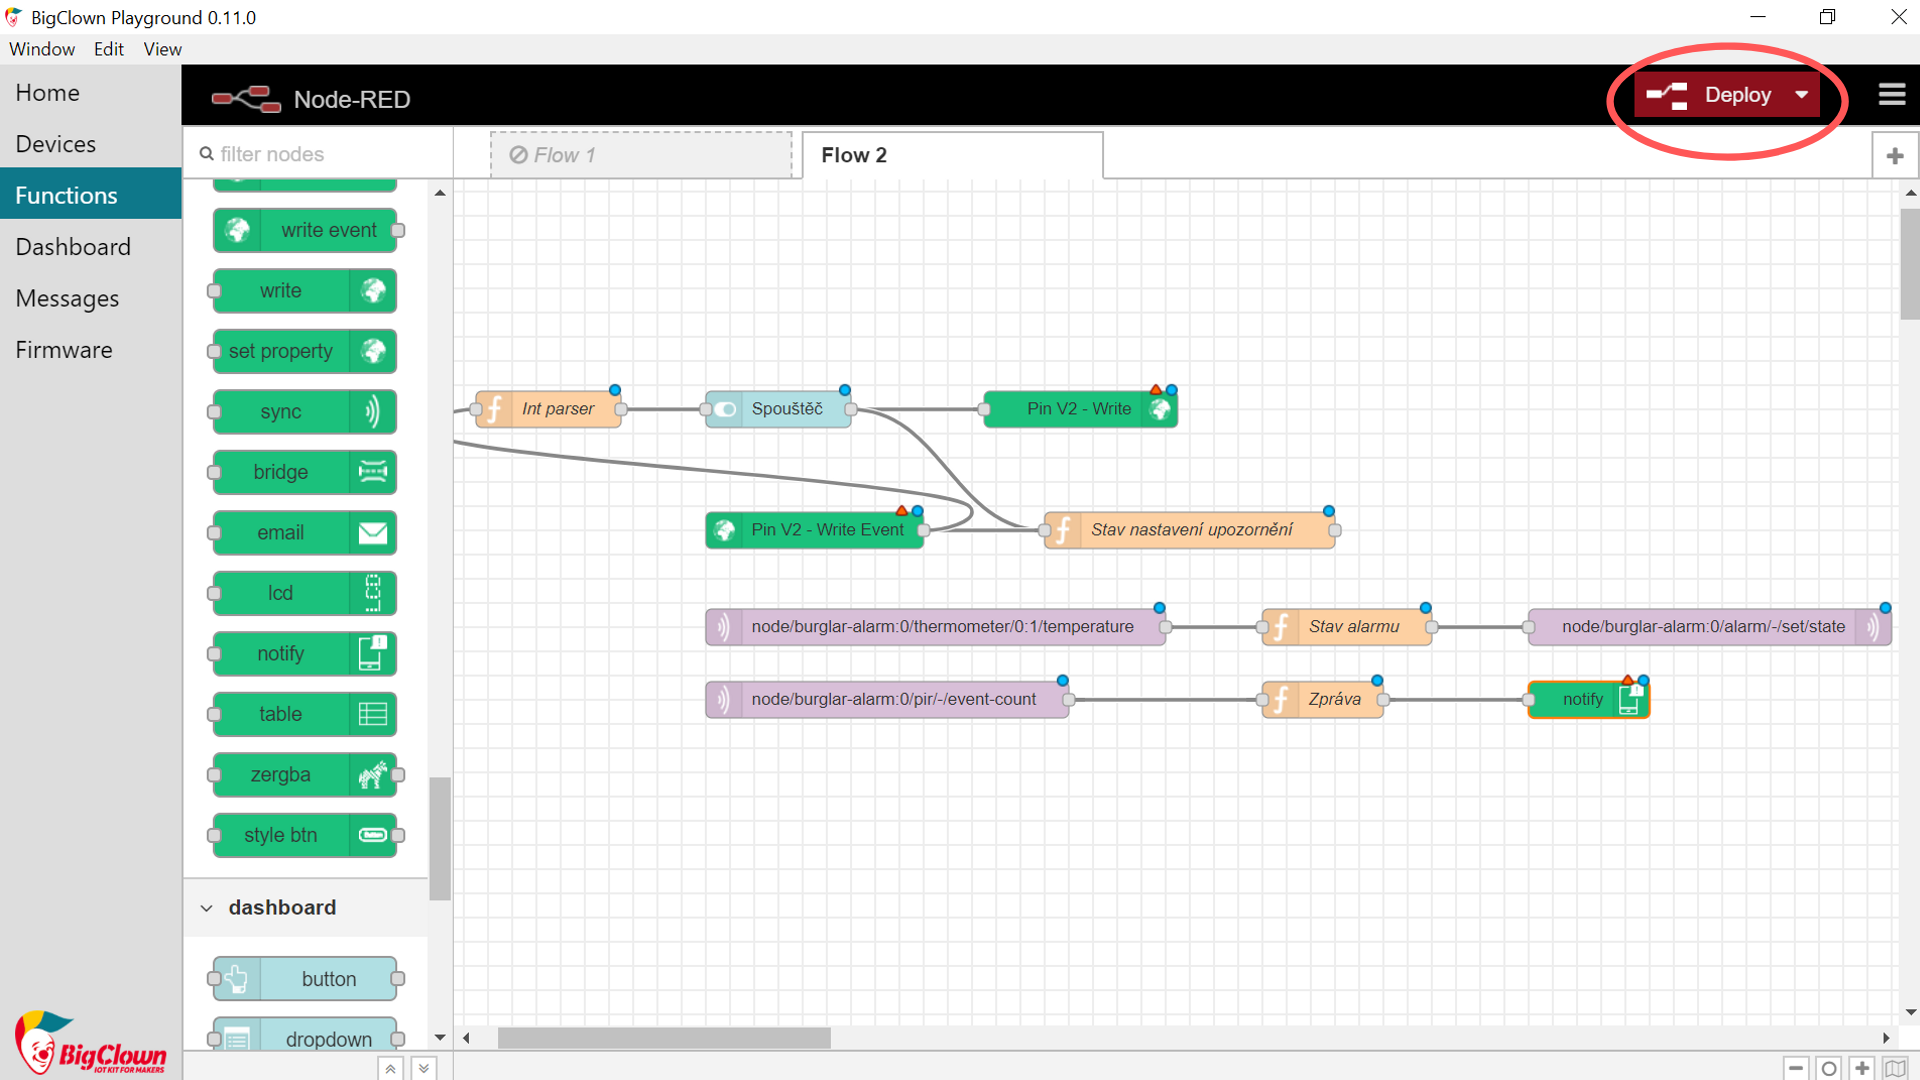The width and height of the screenshot is (1920, 1080).
Task: Select the Stav nastavení upozornění function node
Action: 1190,530
